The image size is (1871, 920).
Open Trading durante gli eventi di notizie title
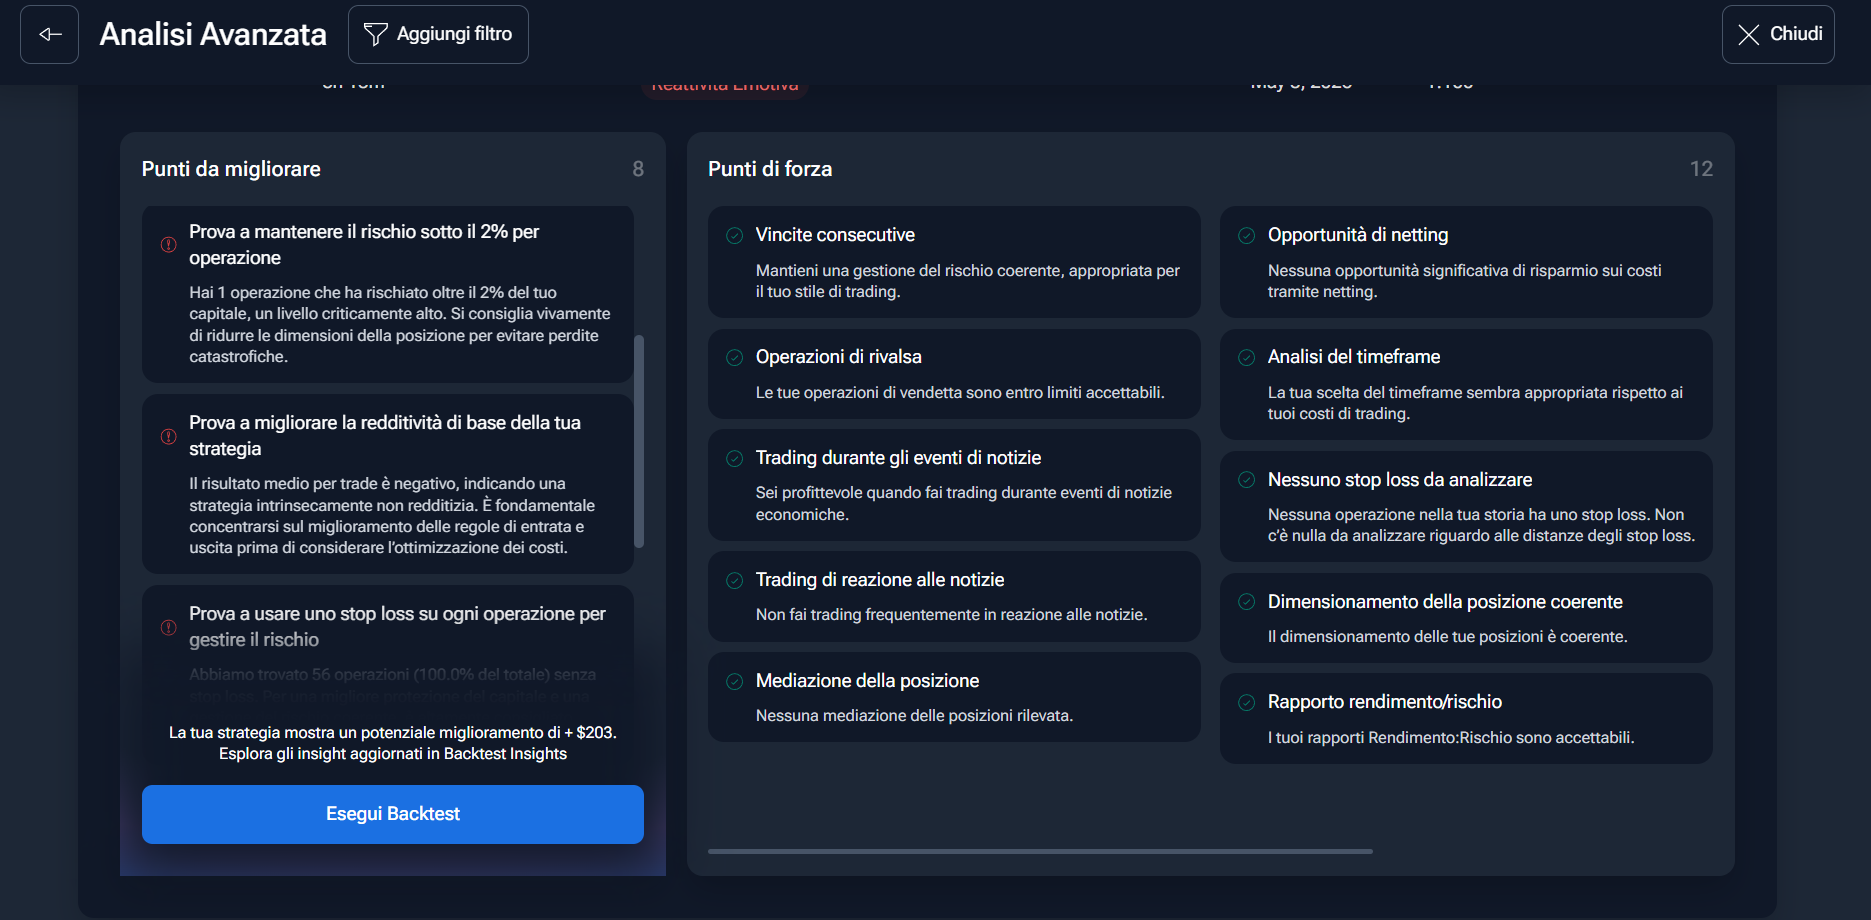tap(898, 458)
